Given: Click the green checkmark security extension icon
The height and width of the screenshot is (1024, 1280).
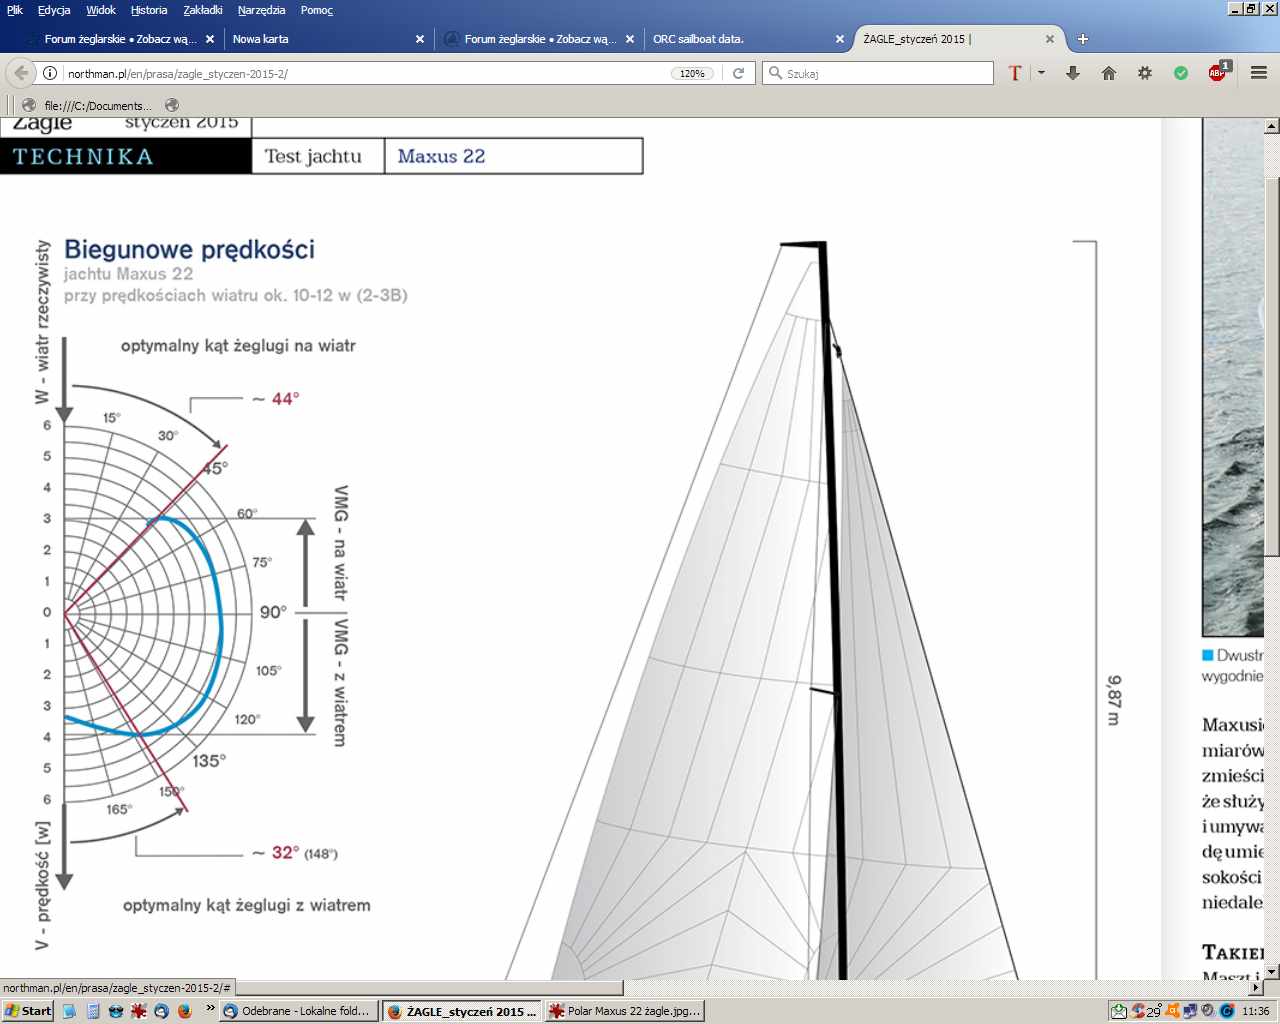Looking at the screenshot, I should (1181, 73).
